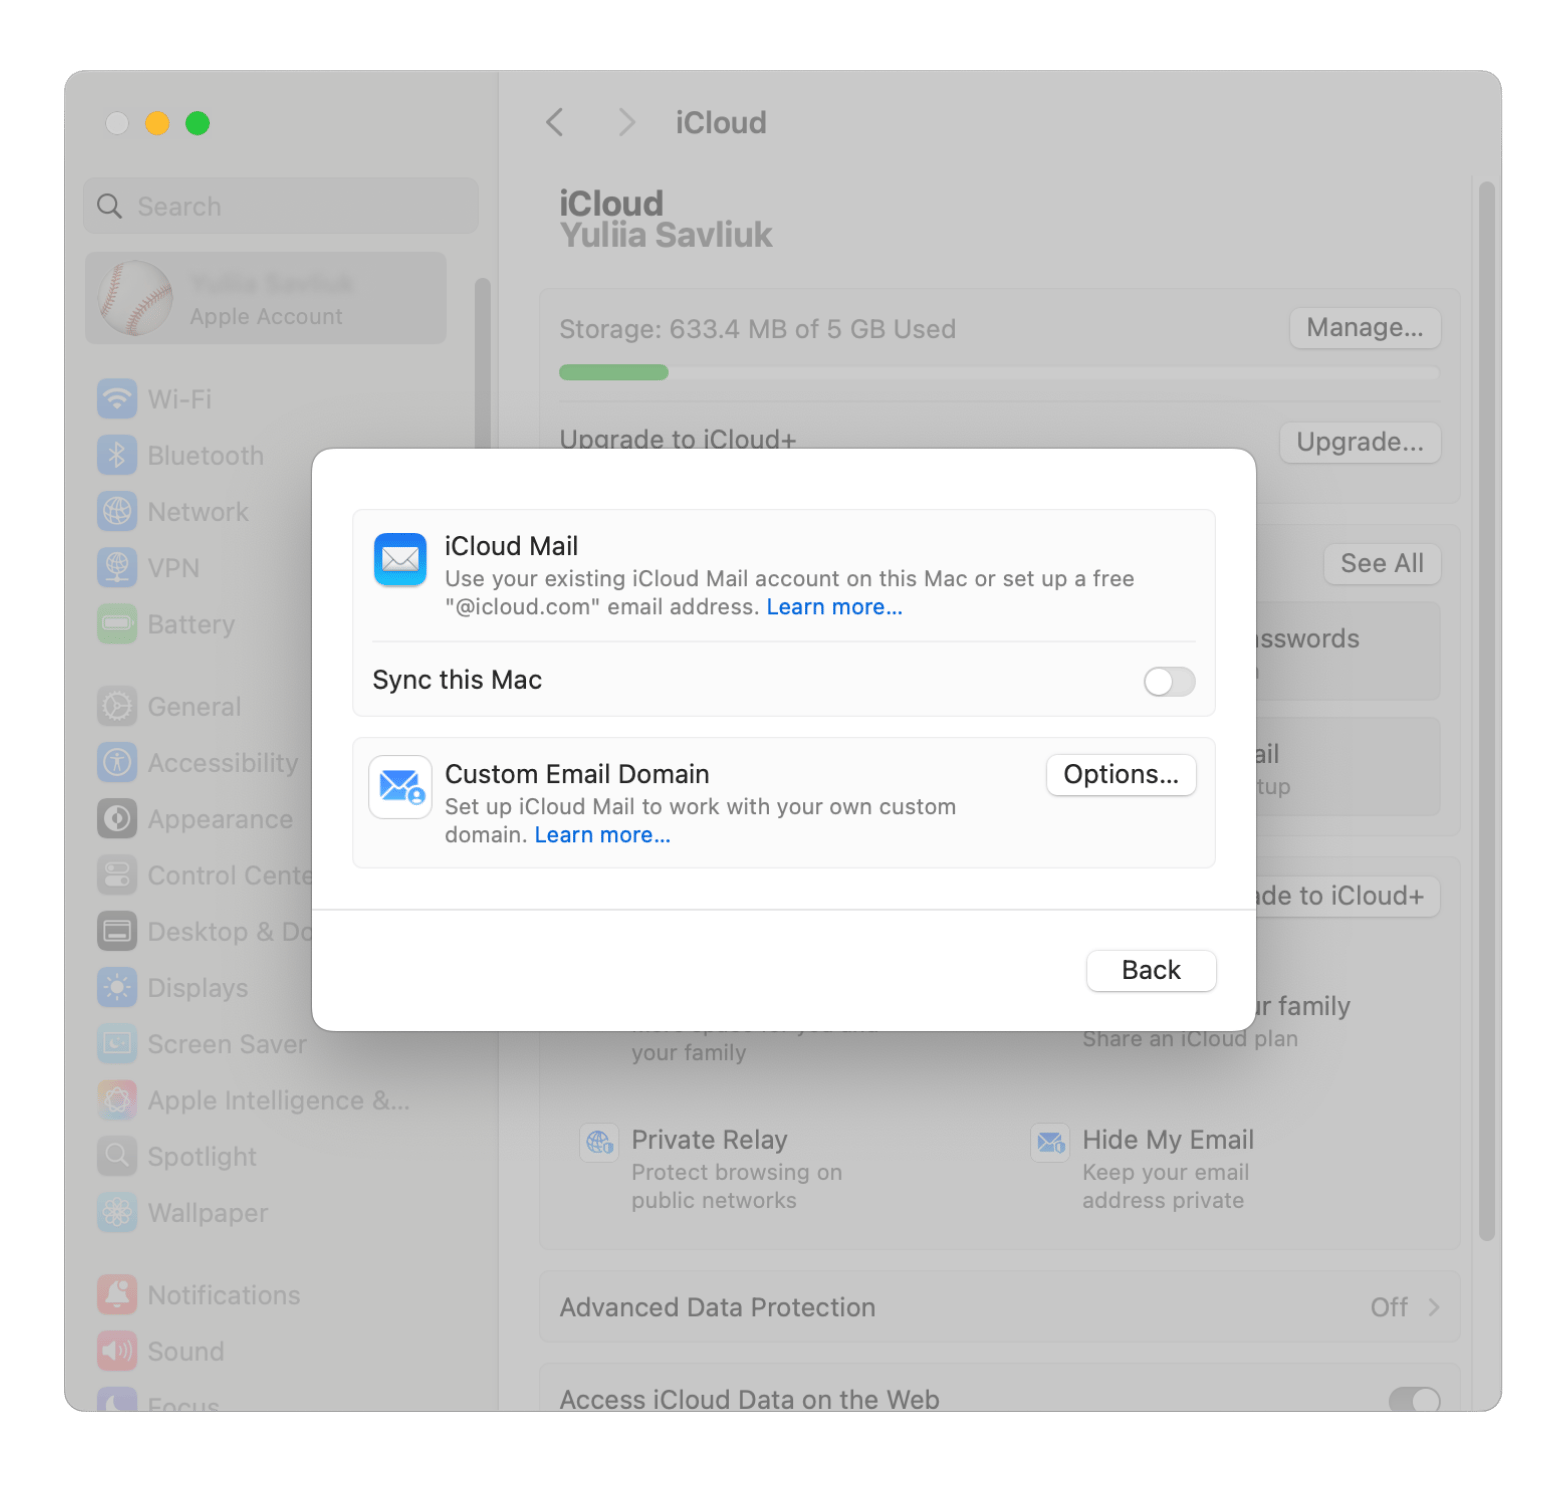Open the Wi-Fi sidebar item
This screenshot has height=1502, width=1560.
pos(265,399)
